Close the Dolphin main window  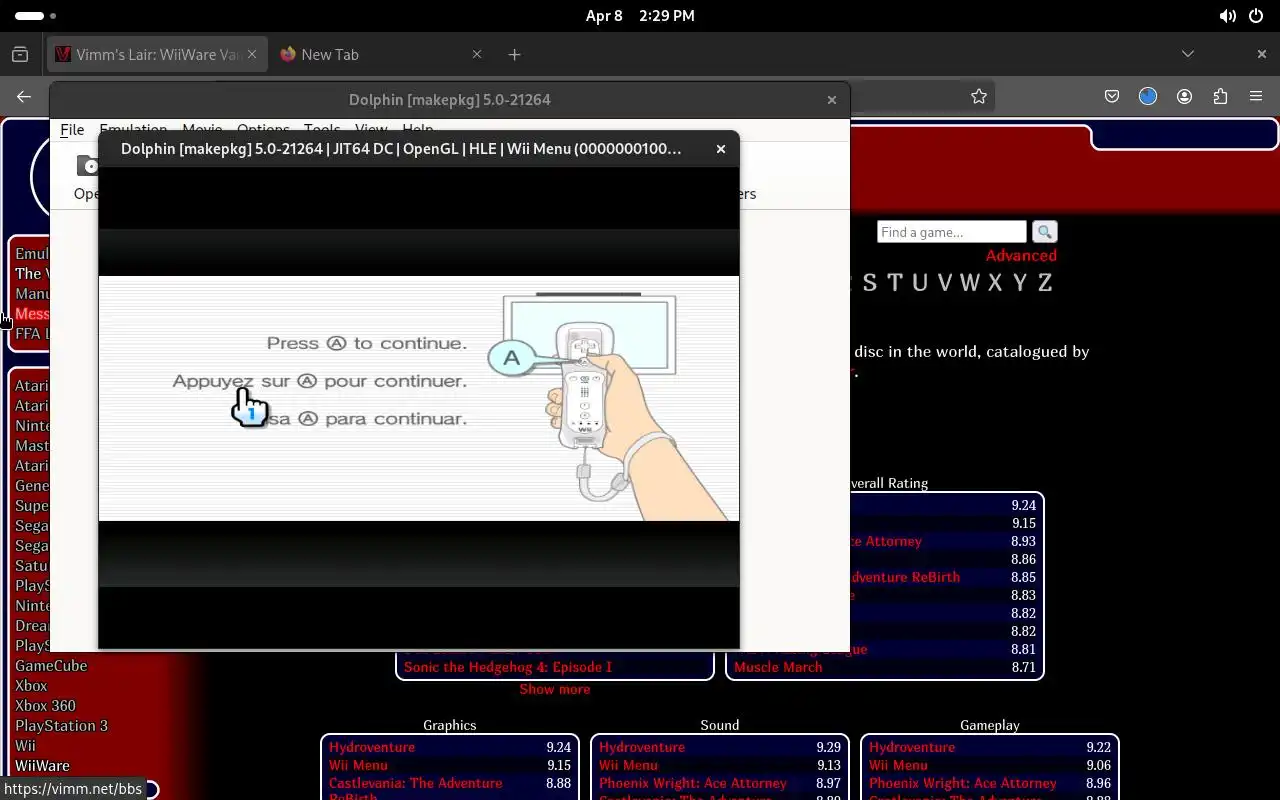tap(831, 100)
